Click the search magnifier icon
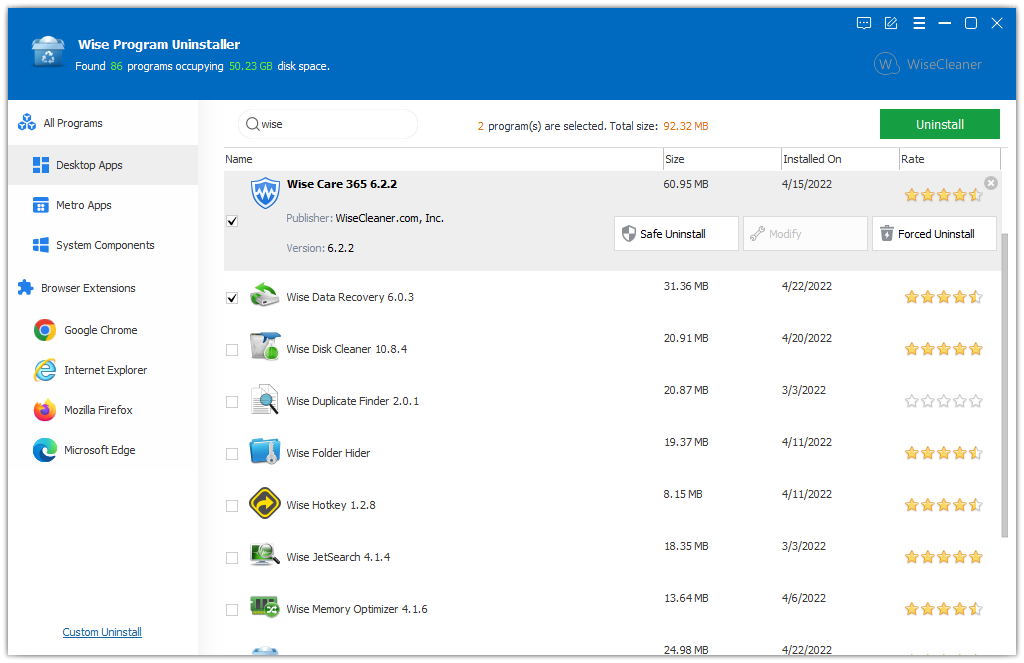The image size is (1024, 663). coord(252,124)
